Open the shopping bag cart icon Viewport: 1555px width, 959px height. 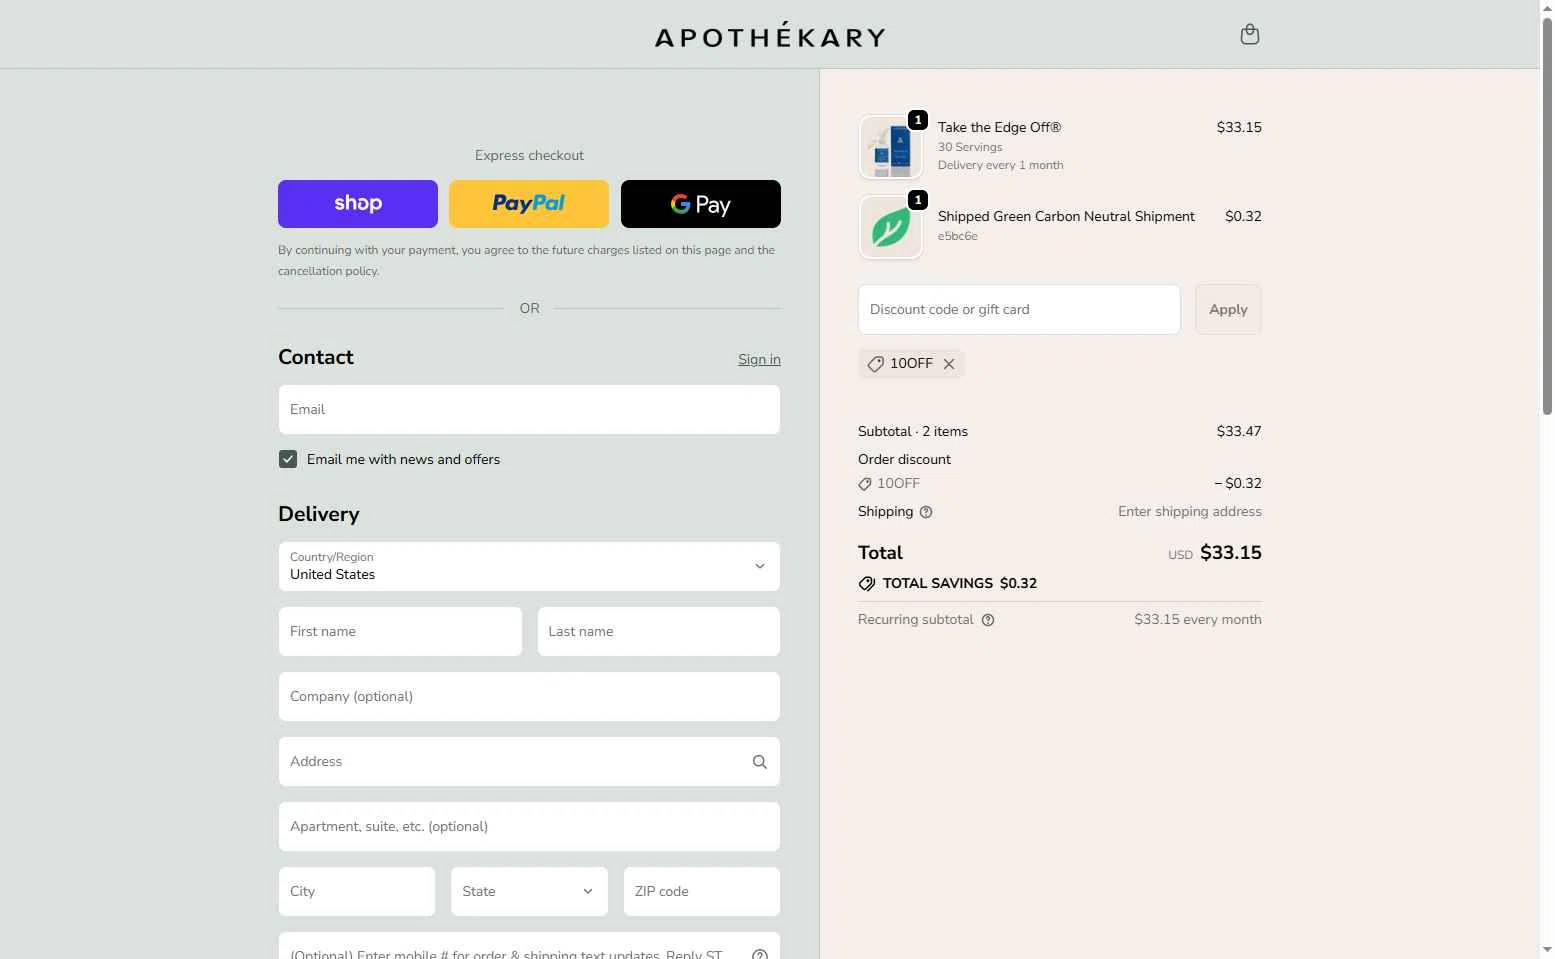tap(1249, 35)
